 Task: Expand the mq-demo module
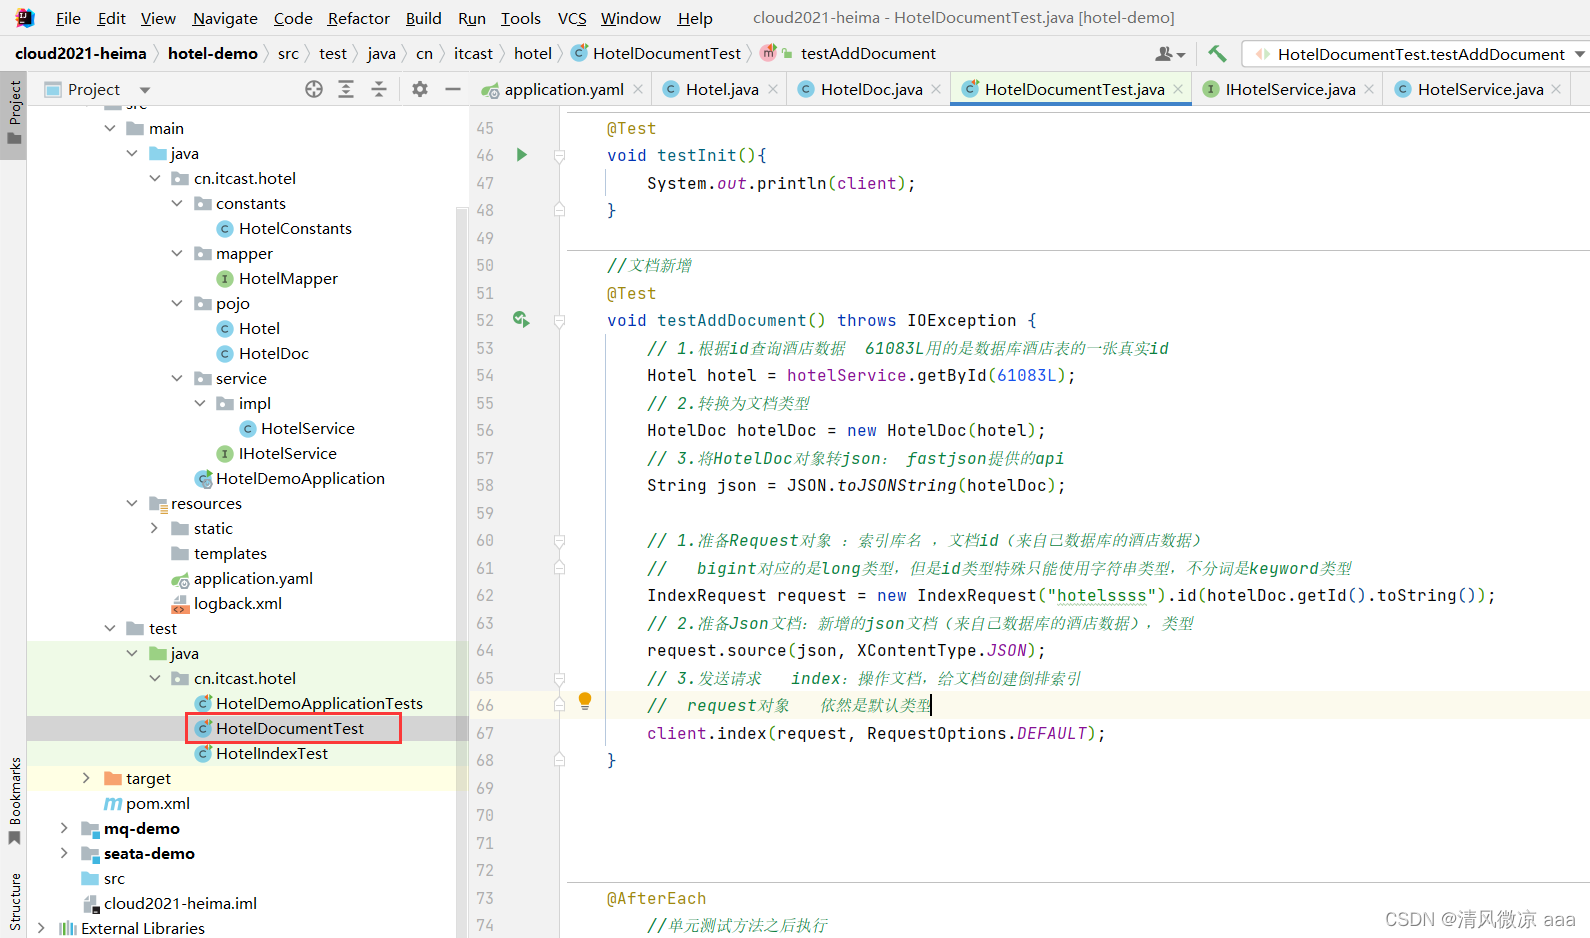pos(65,829)
